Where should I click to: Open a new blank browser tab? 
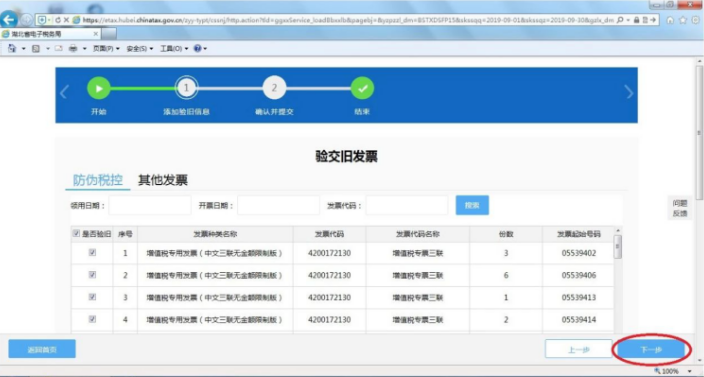coord(110,34)
